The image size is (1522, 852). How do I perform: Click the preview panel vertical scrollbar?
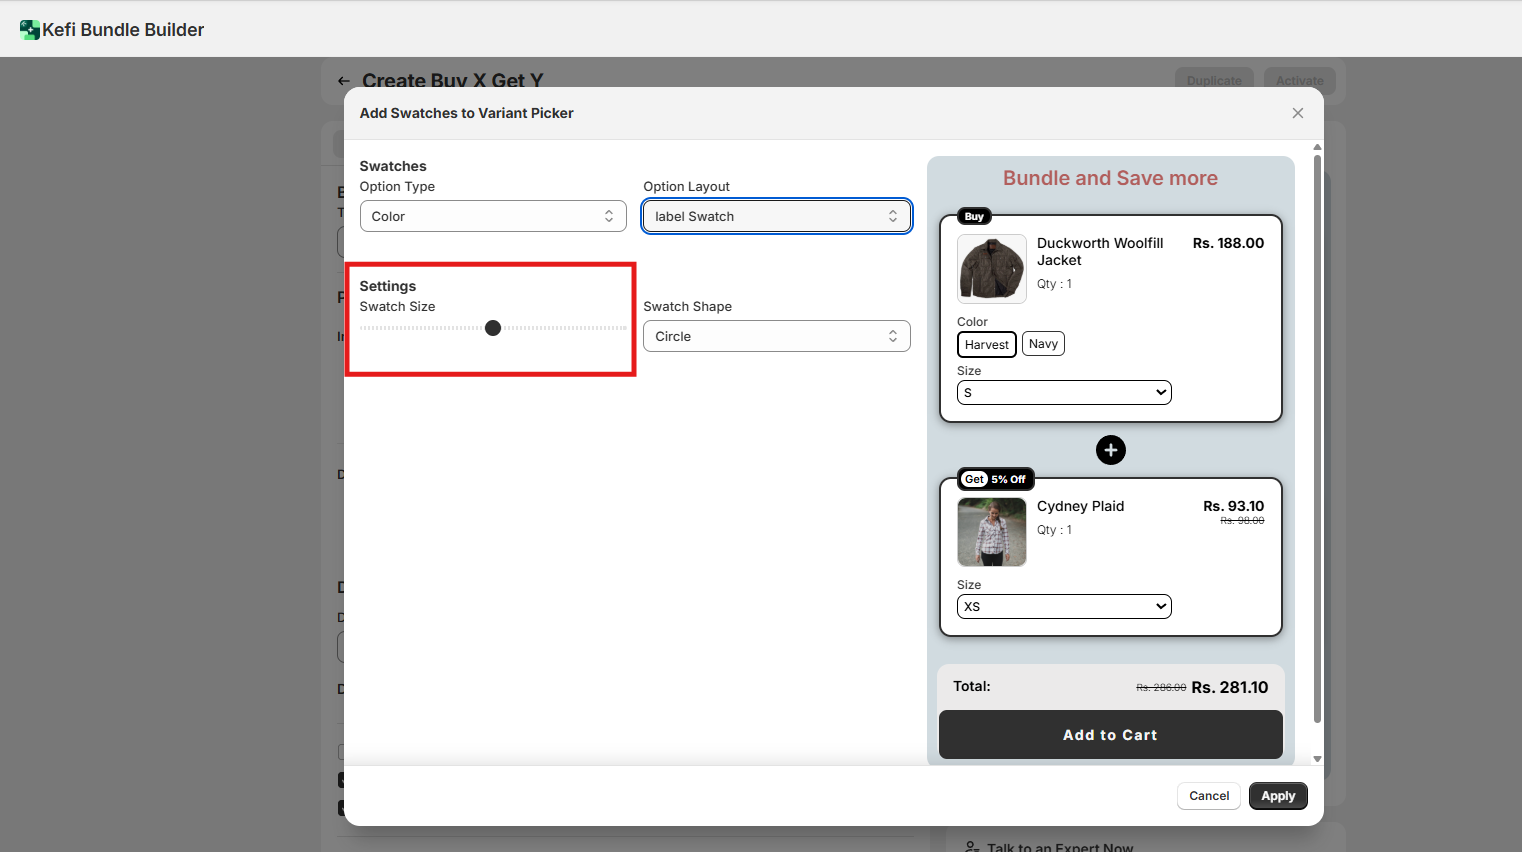(x=1317, y=440)
